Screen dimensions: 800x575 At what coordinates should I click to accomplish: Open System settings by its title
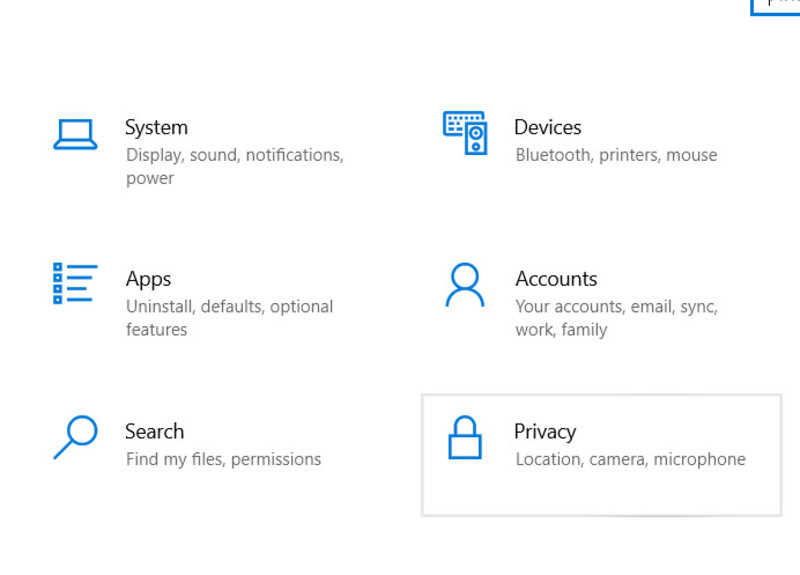(157, 128)
